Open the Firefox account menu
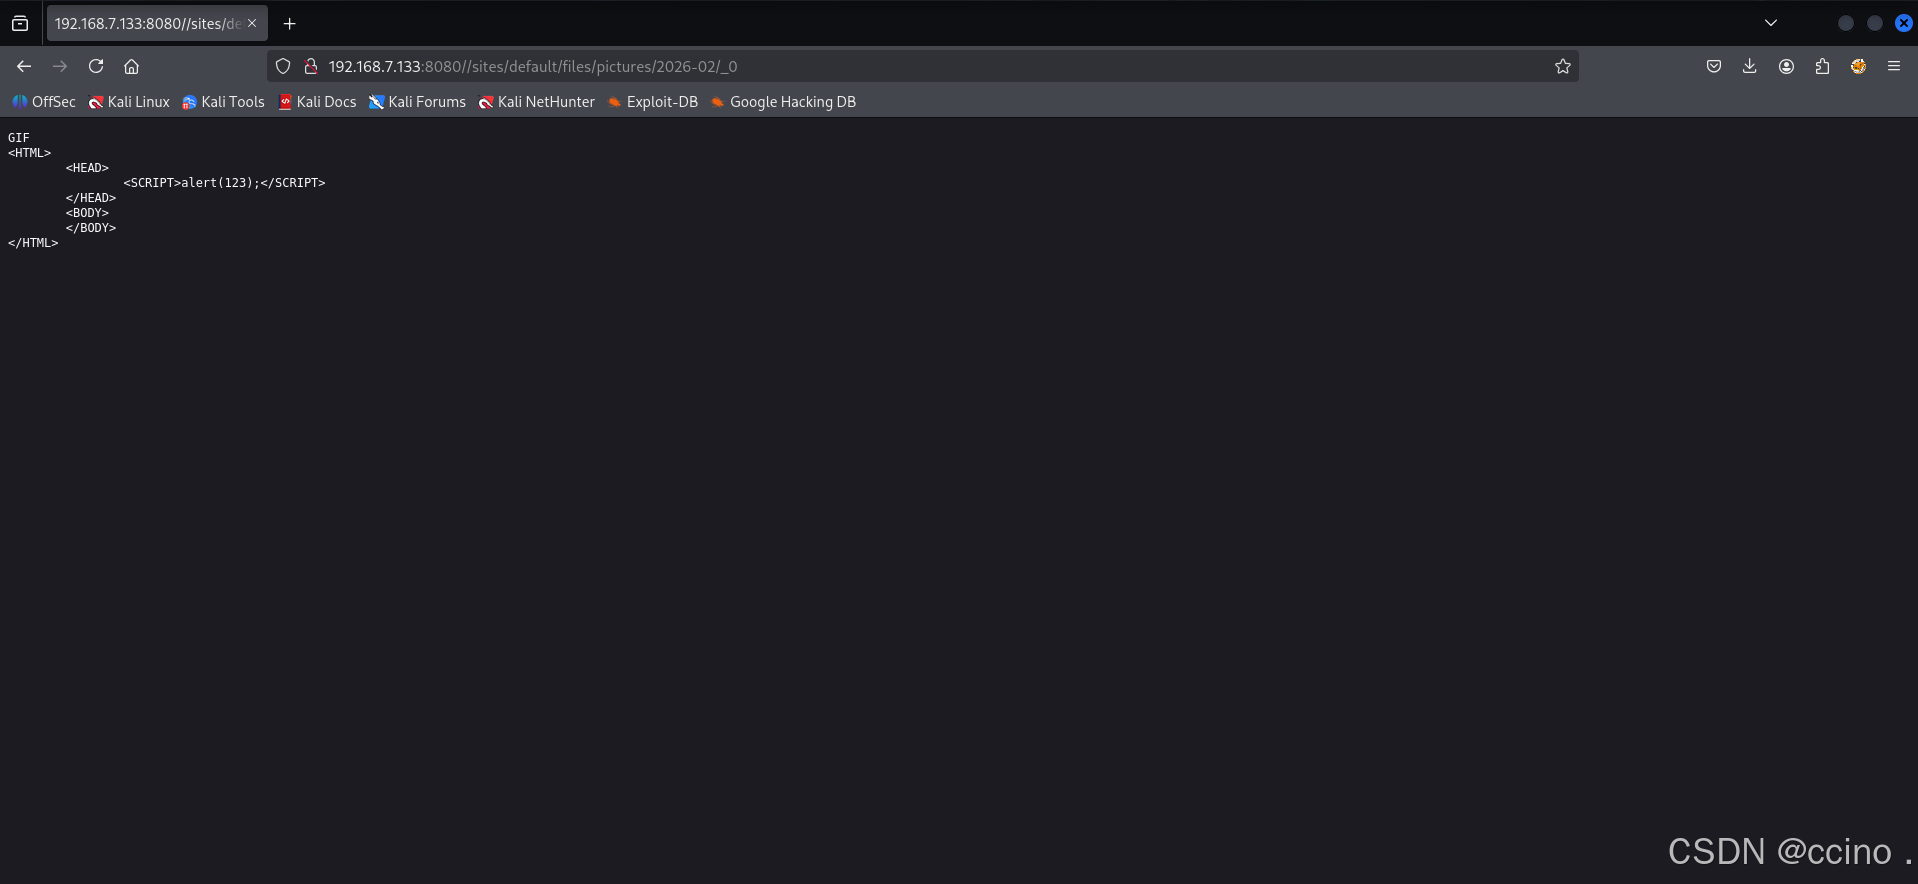The width and height of the screenshot is (1918, 884). (x=1786, y=66)
